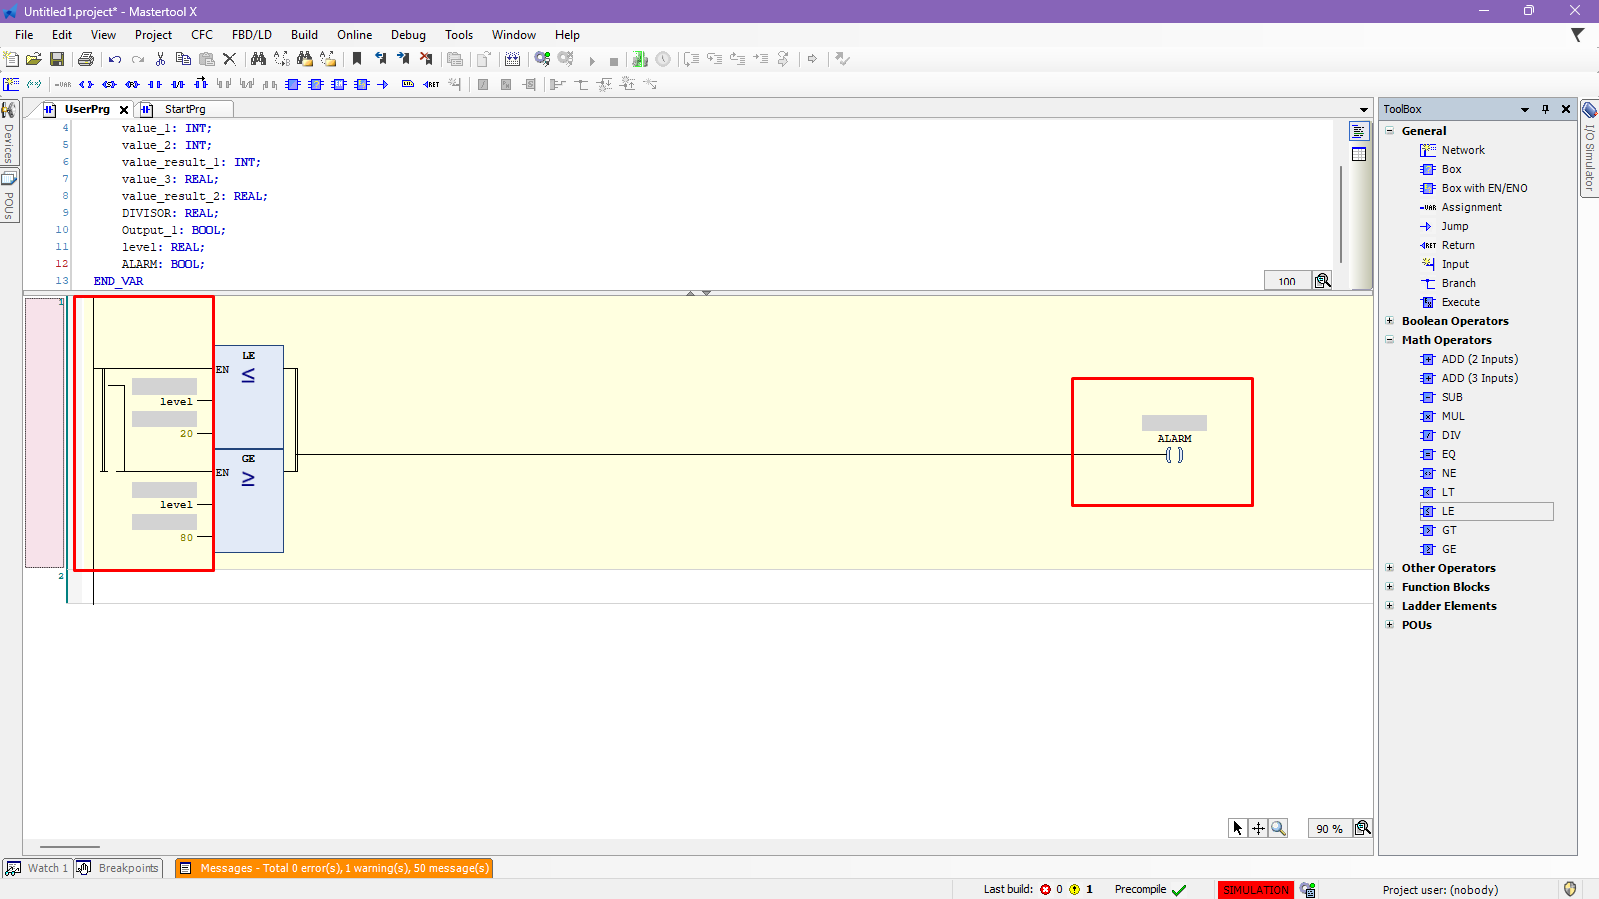Switch to the StartPrg tab
Viewport: 1599px width, 899px height.
click(x=185, y=109)
